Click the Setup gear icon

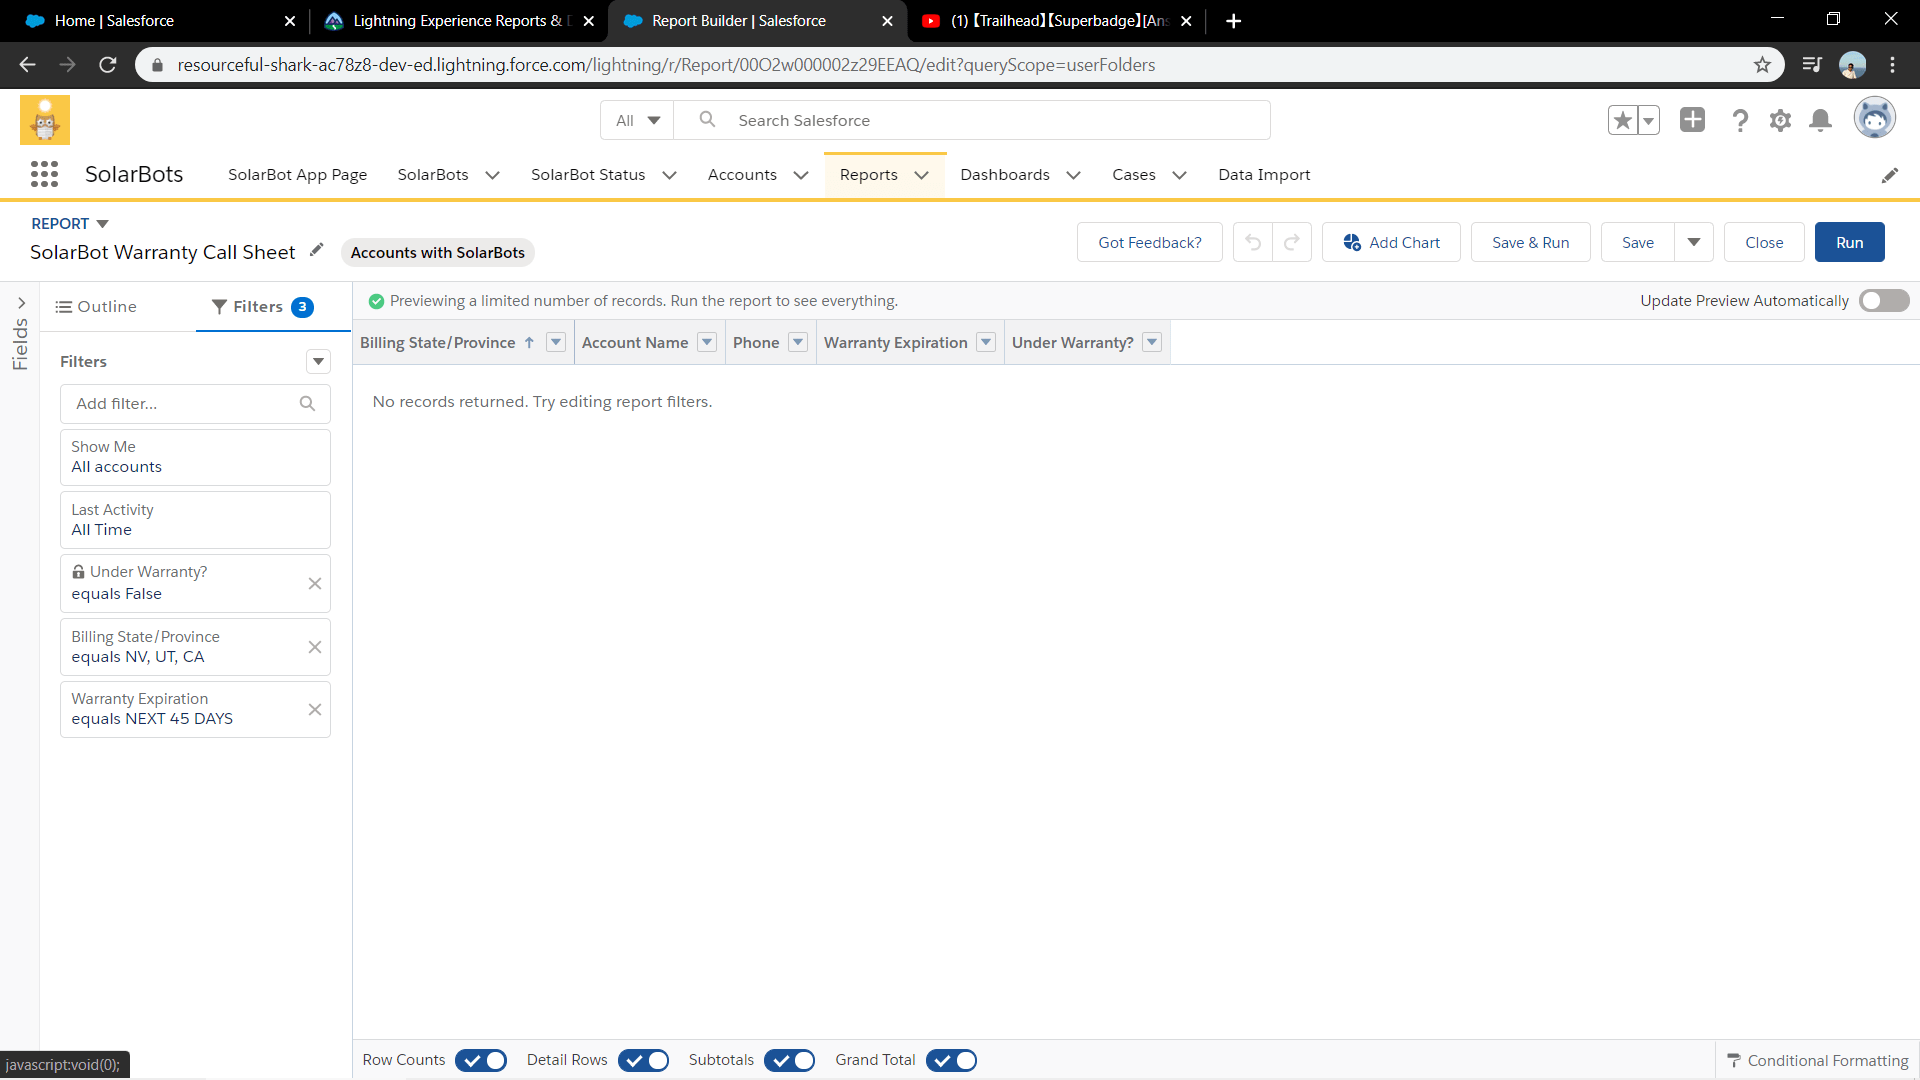[1780, 121]
